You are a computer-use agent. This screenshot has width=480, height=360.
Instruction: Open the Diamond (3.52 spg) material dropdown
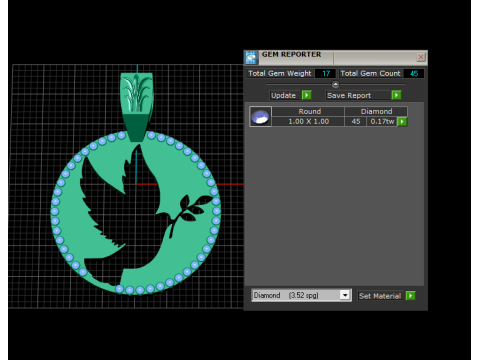point(345,295)
